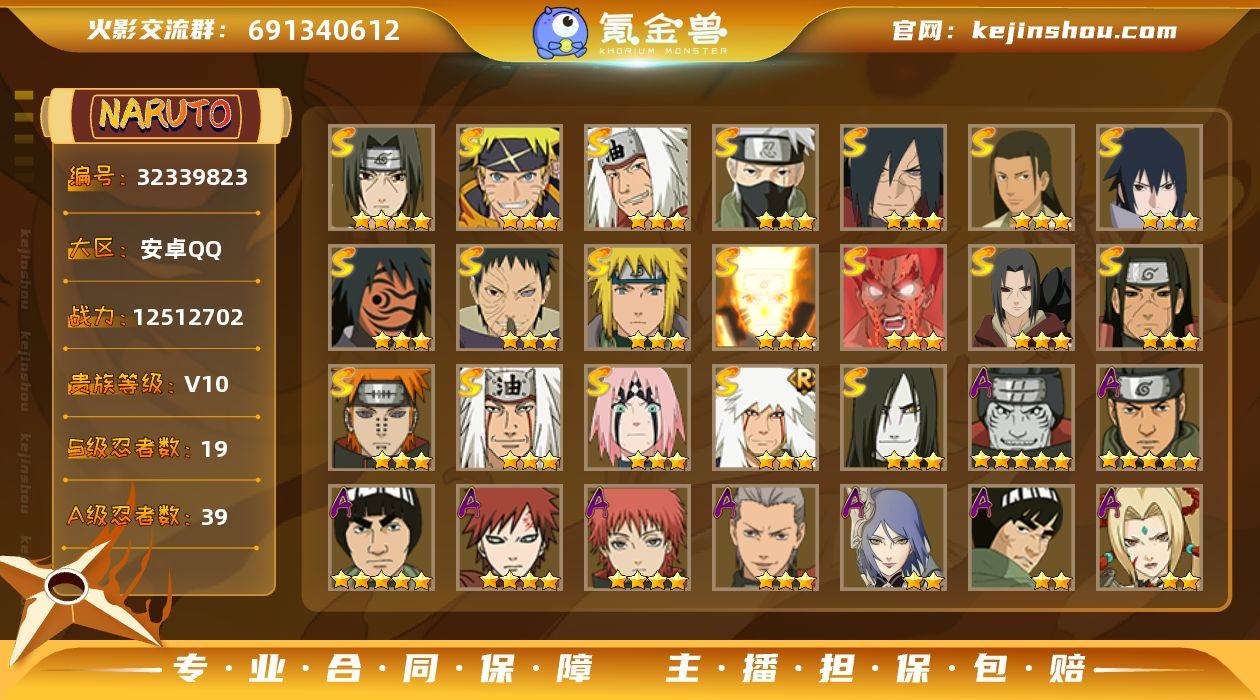The image size is (1260, 700).
Task: Select the blond Minato Fourth Hokage portrait
Action: click(637, 297)
